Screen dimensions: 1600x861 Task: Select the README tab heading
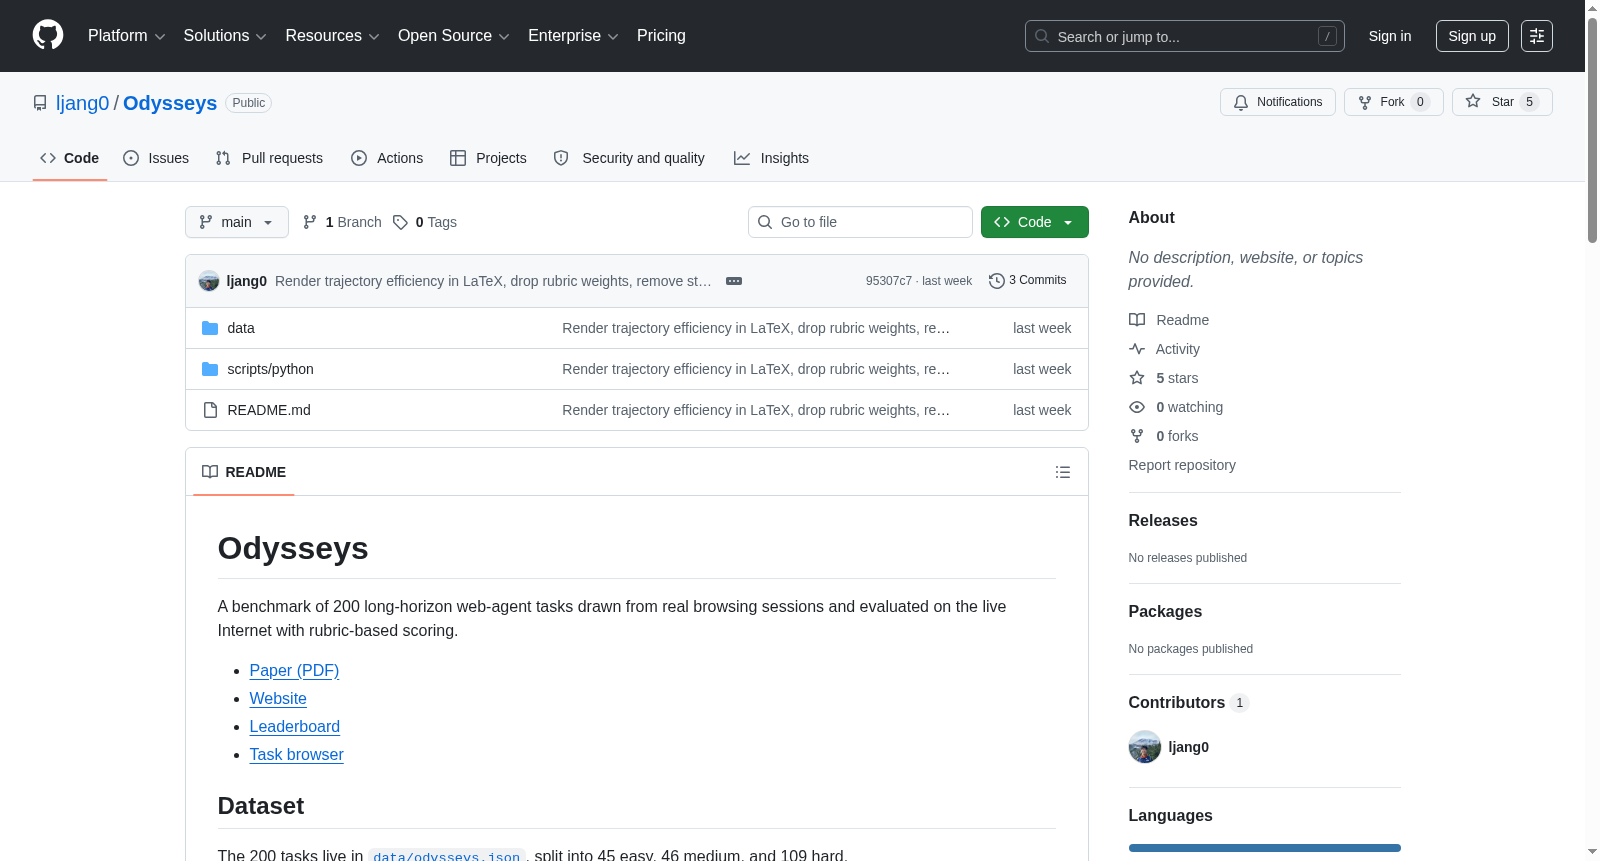[x=244, y=472]
